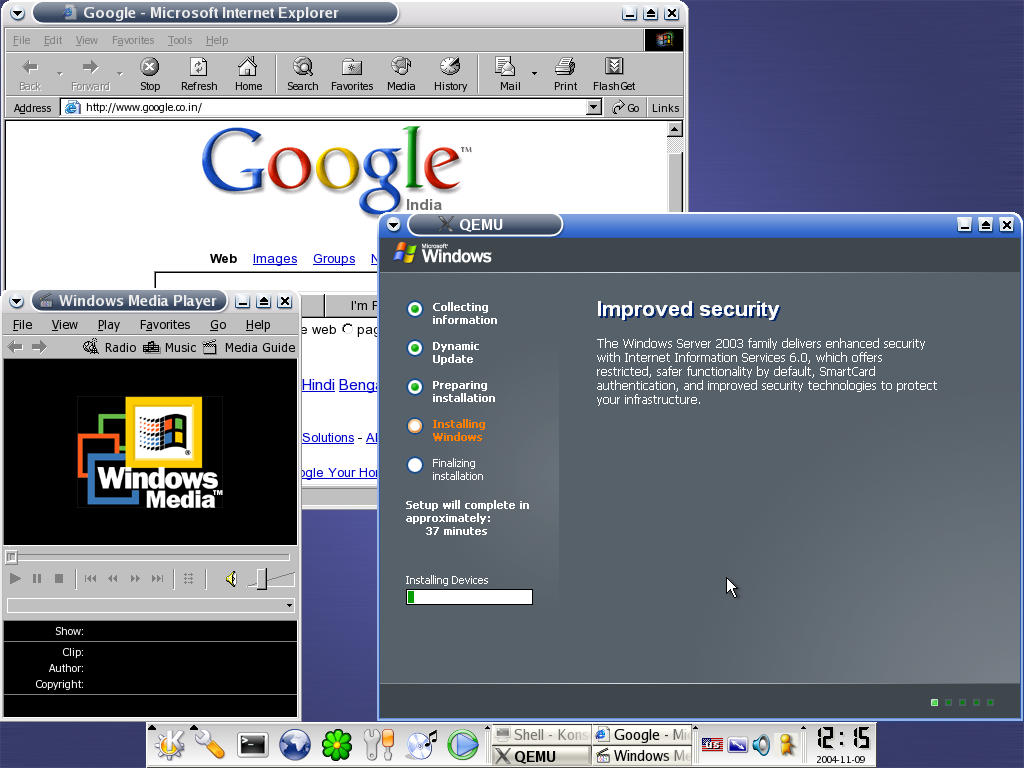Screen dimensions: 1024x768
Task: Click the Internet Explorer address field
Action: coord(330,107)
